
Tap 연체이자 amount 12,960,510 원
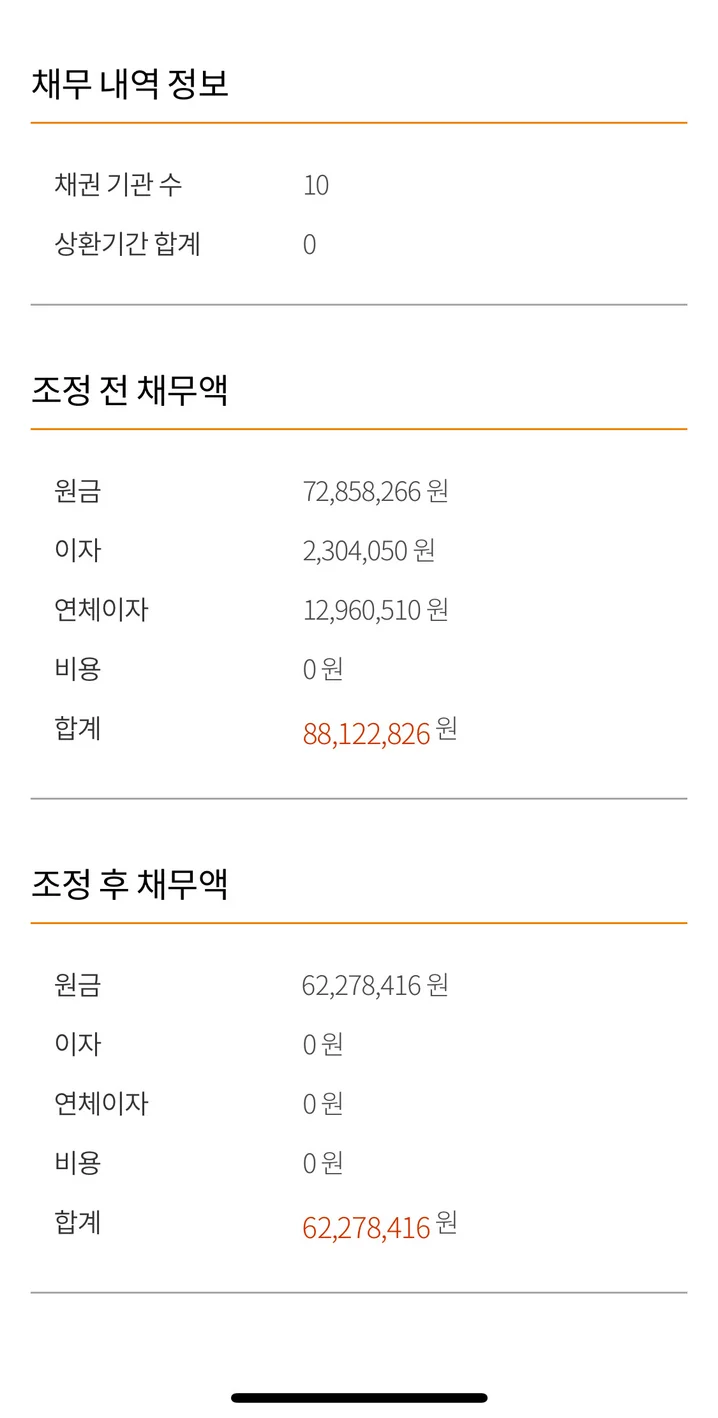click(x=375, y=610)
